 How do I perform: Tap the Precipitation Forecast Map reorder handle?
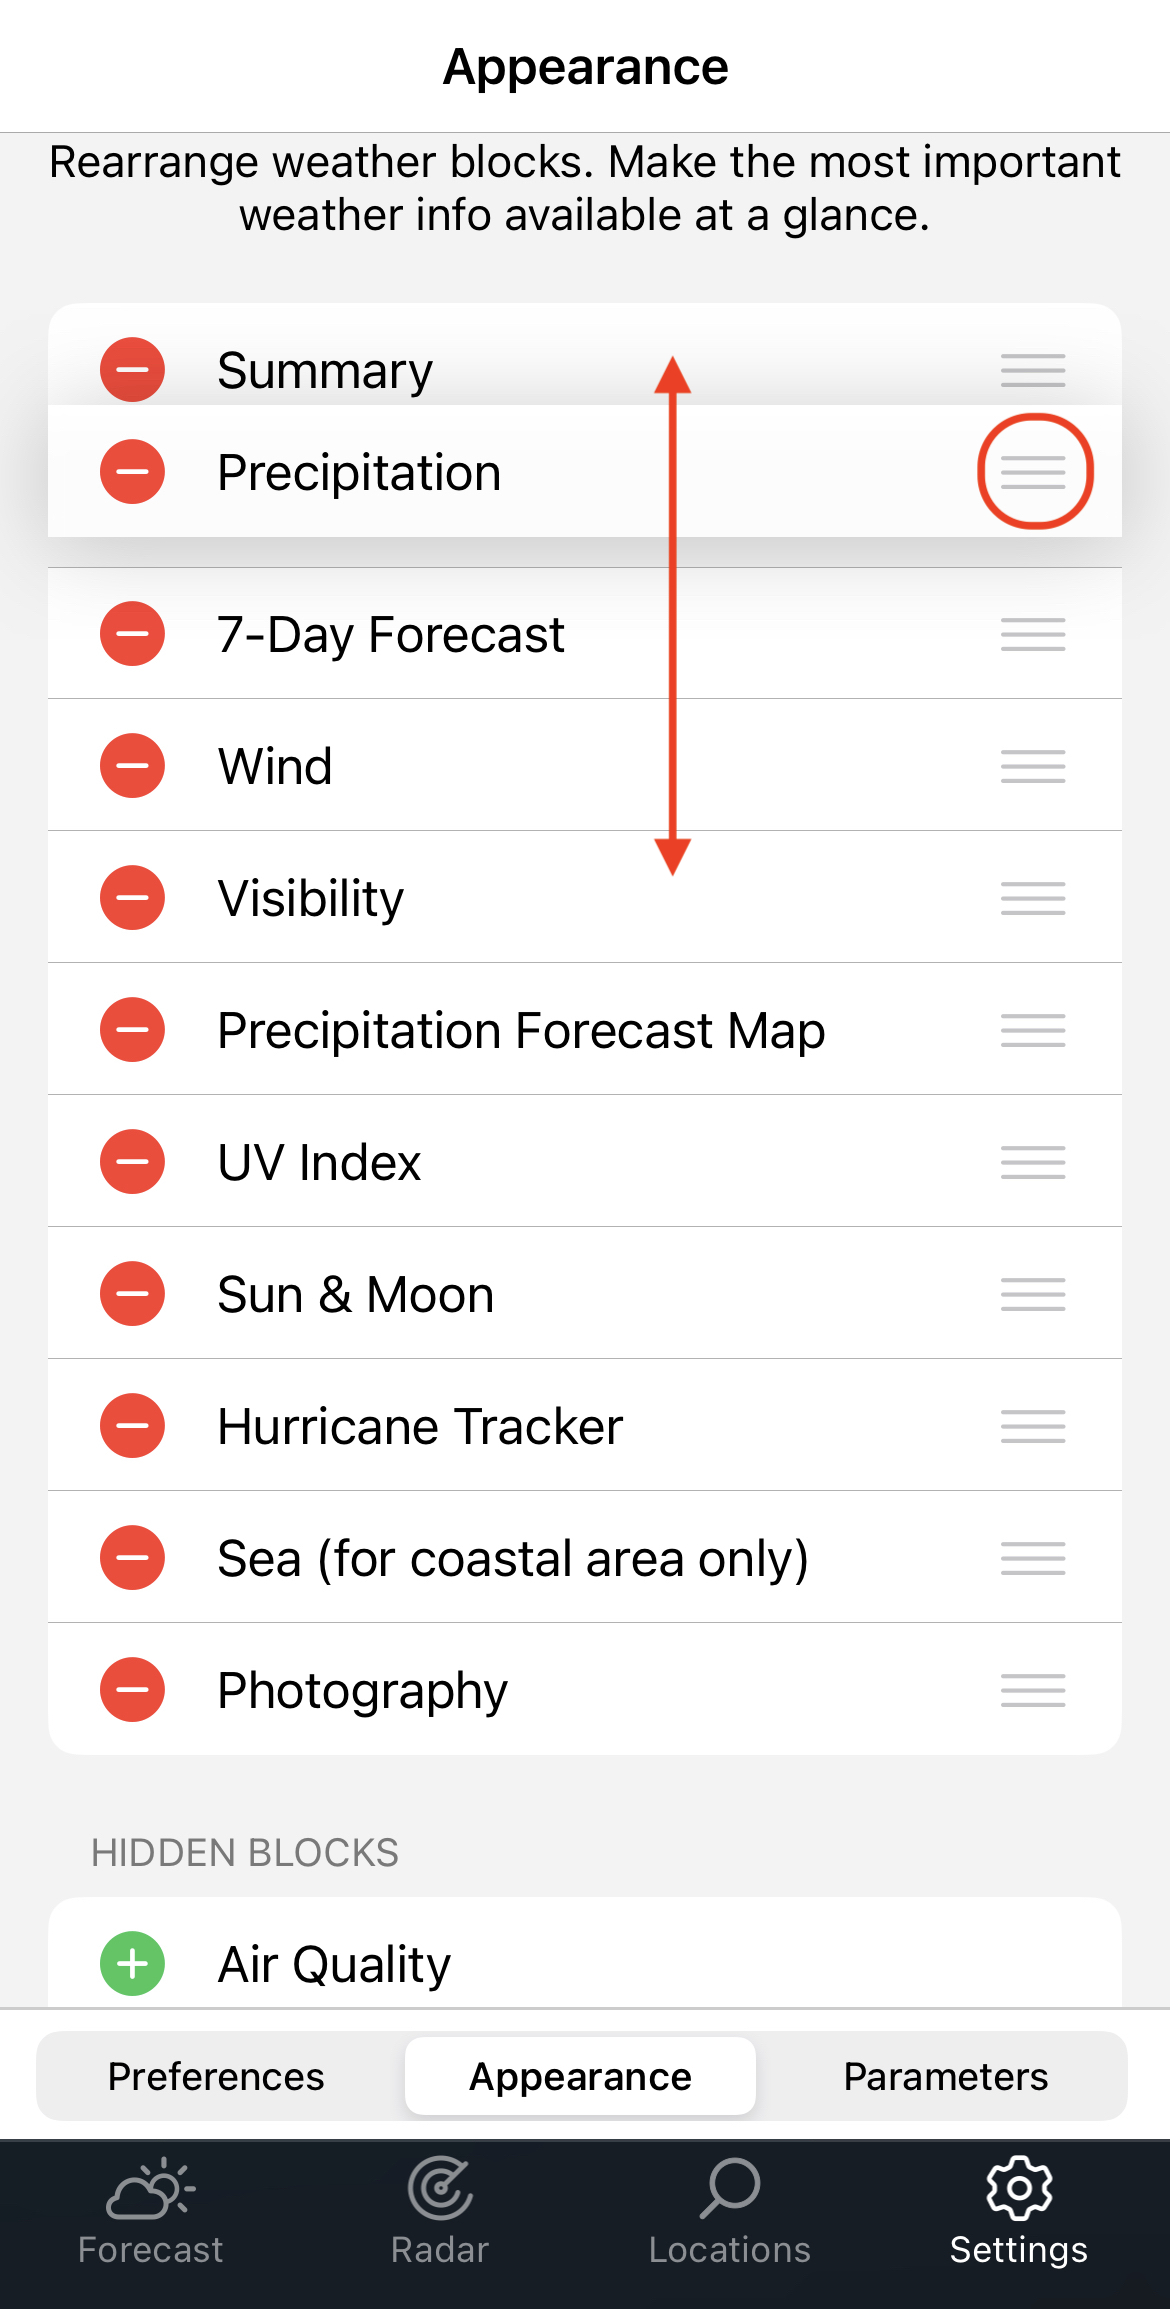(1033, 1030)
